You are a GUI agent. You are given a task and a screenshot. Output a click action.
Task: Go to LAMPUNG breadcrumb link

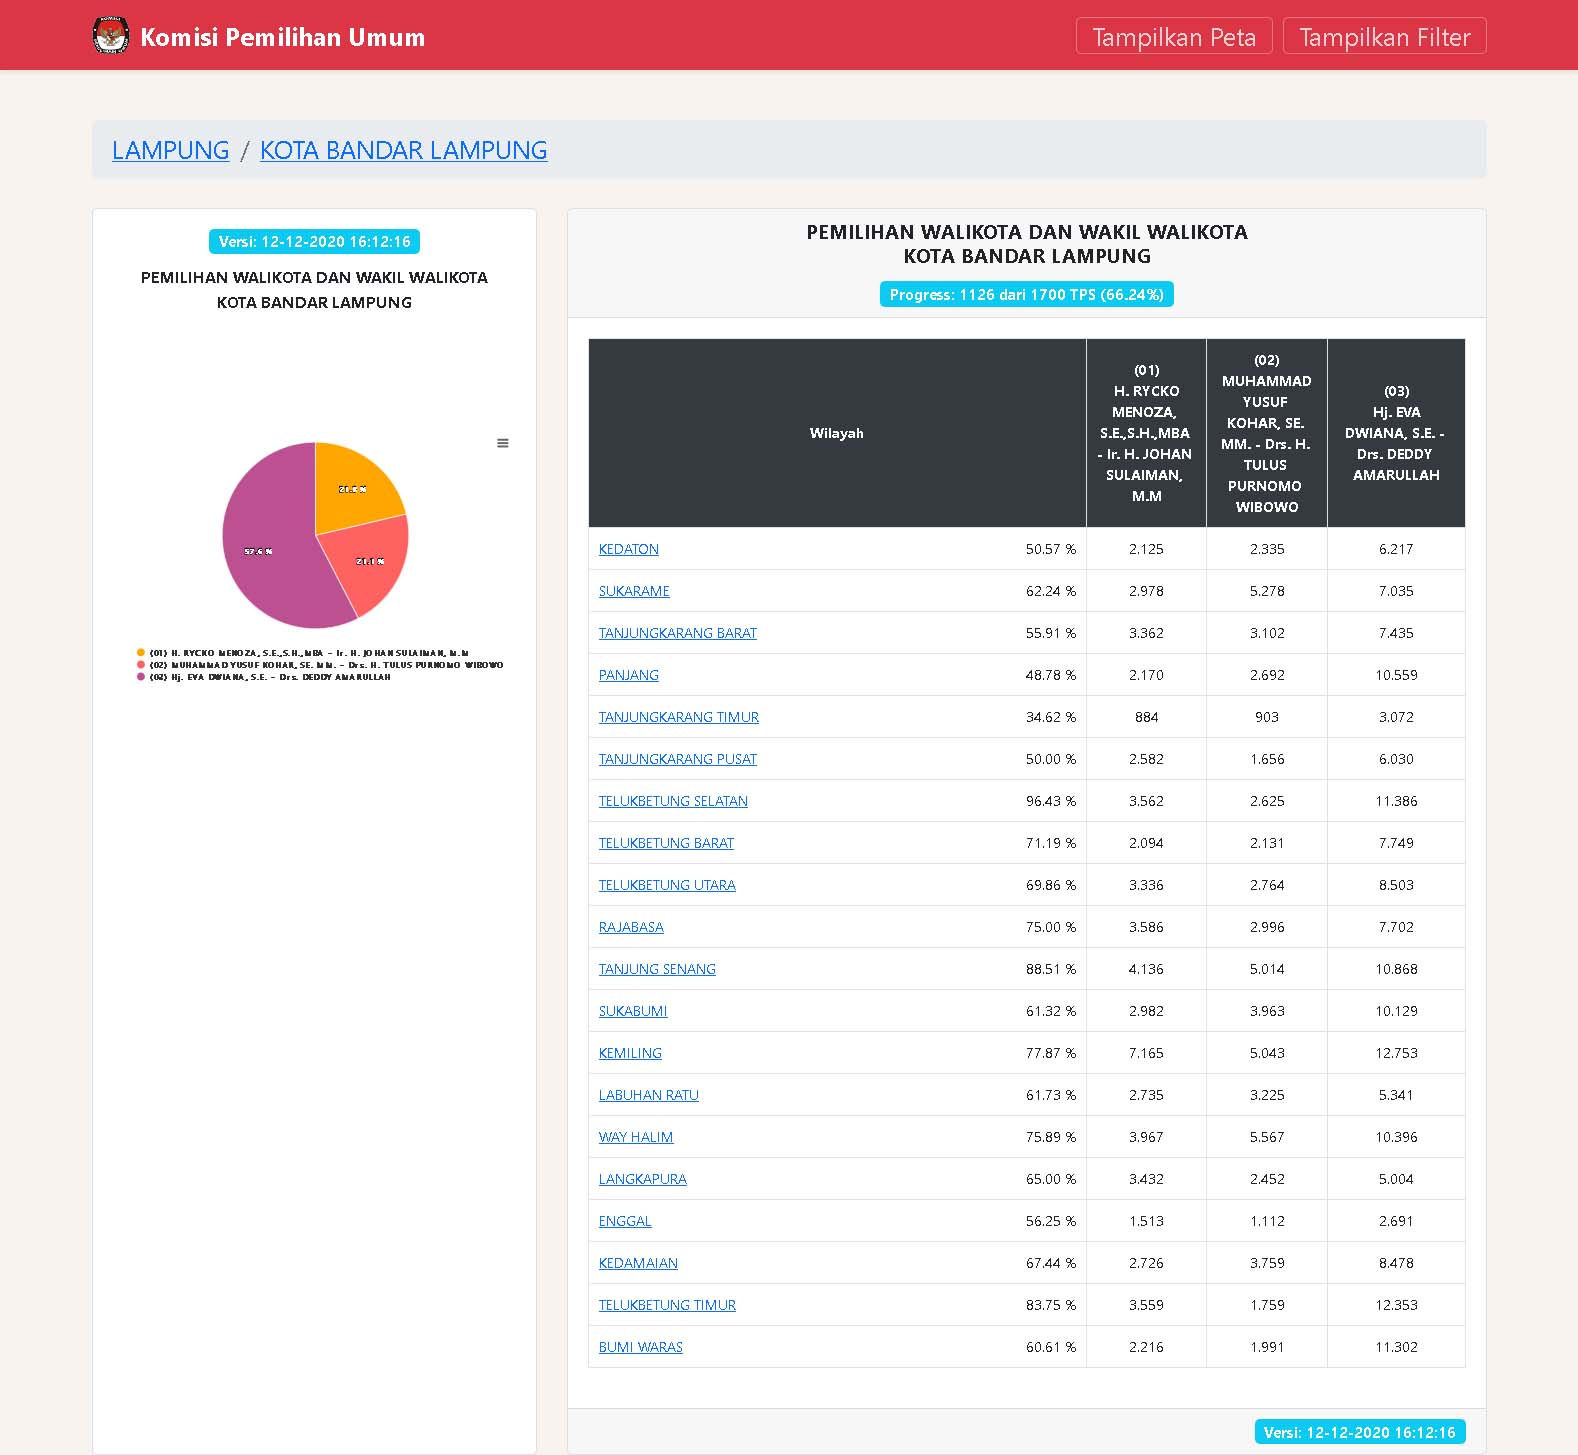pos(170,150)
